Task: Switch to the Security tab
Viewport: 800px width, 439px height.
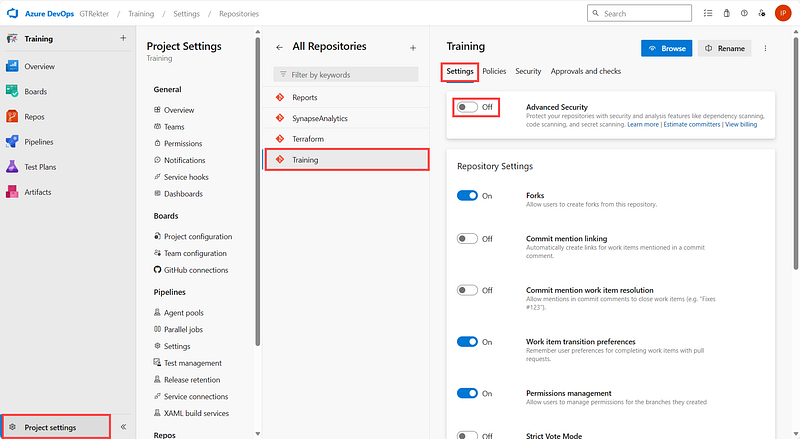Action: (x=528, y=71)
